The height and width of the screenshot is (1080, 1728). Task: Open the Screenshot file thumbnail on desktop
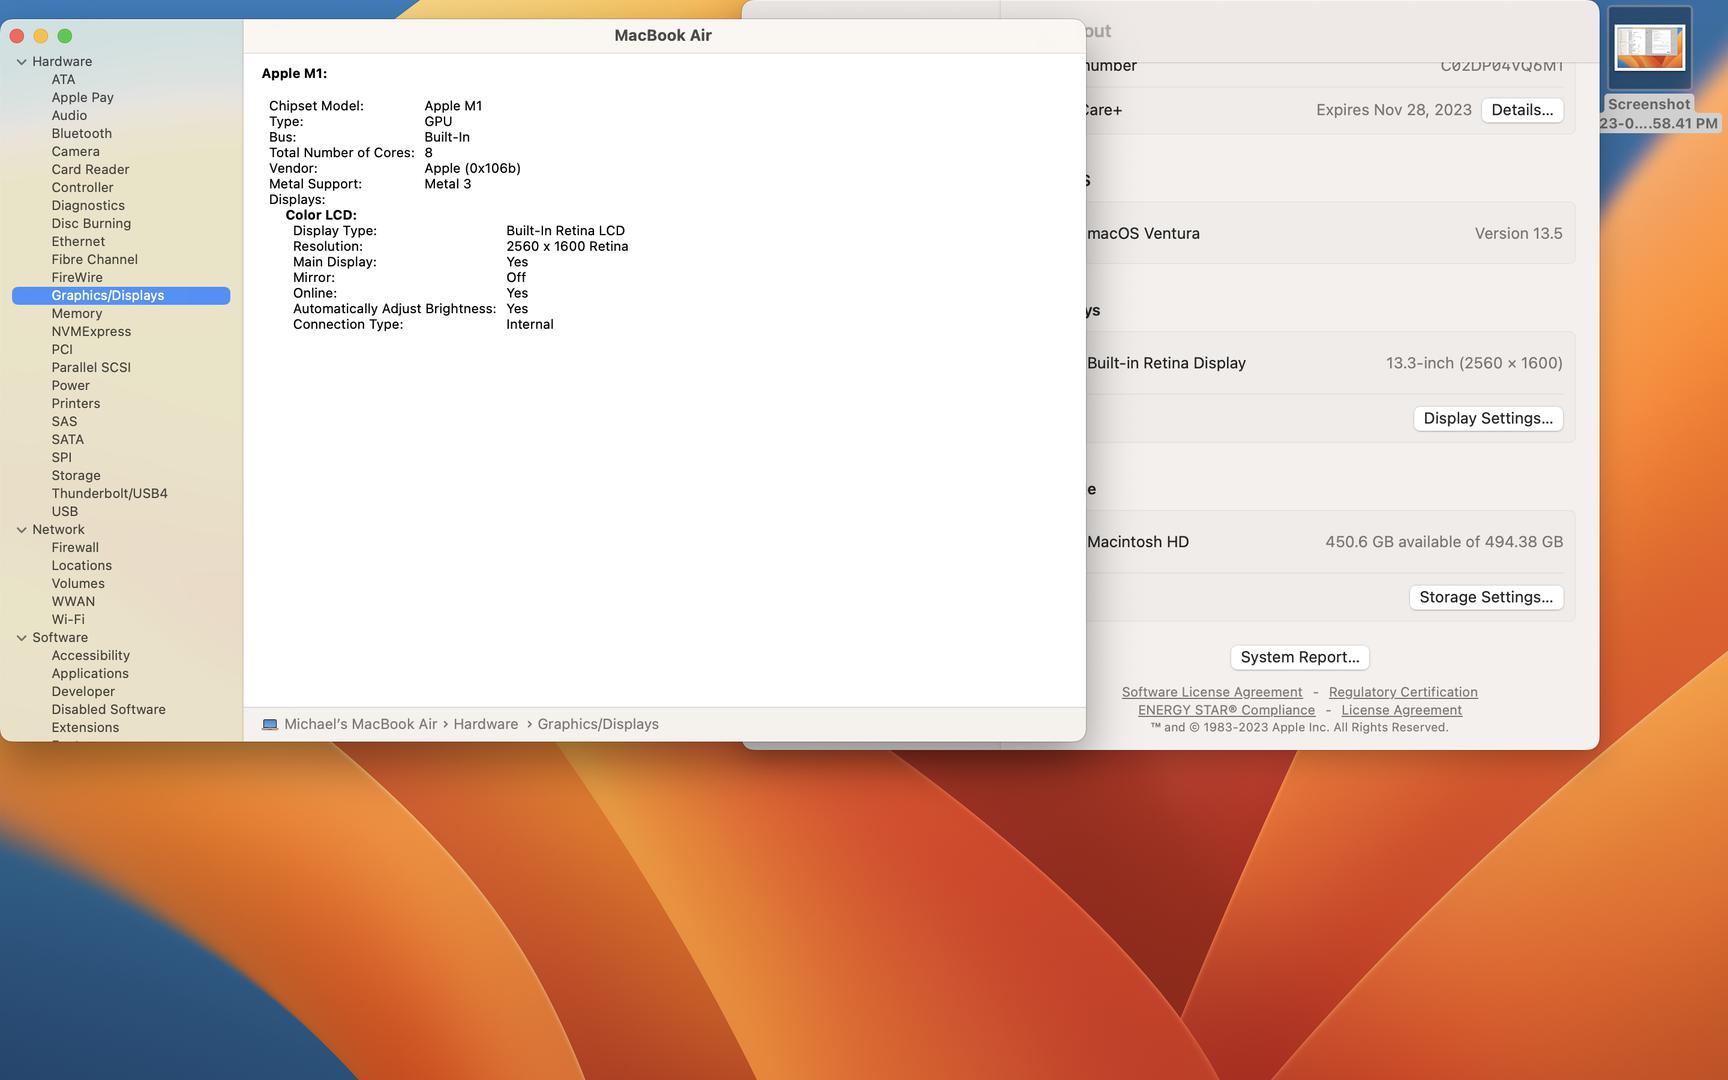pyautogui.click(x=1649, y=48)
